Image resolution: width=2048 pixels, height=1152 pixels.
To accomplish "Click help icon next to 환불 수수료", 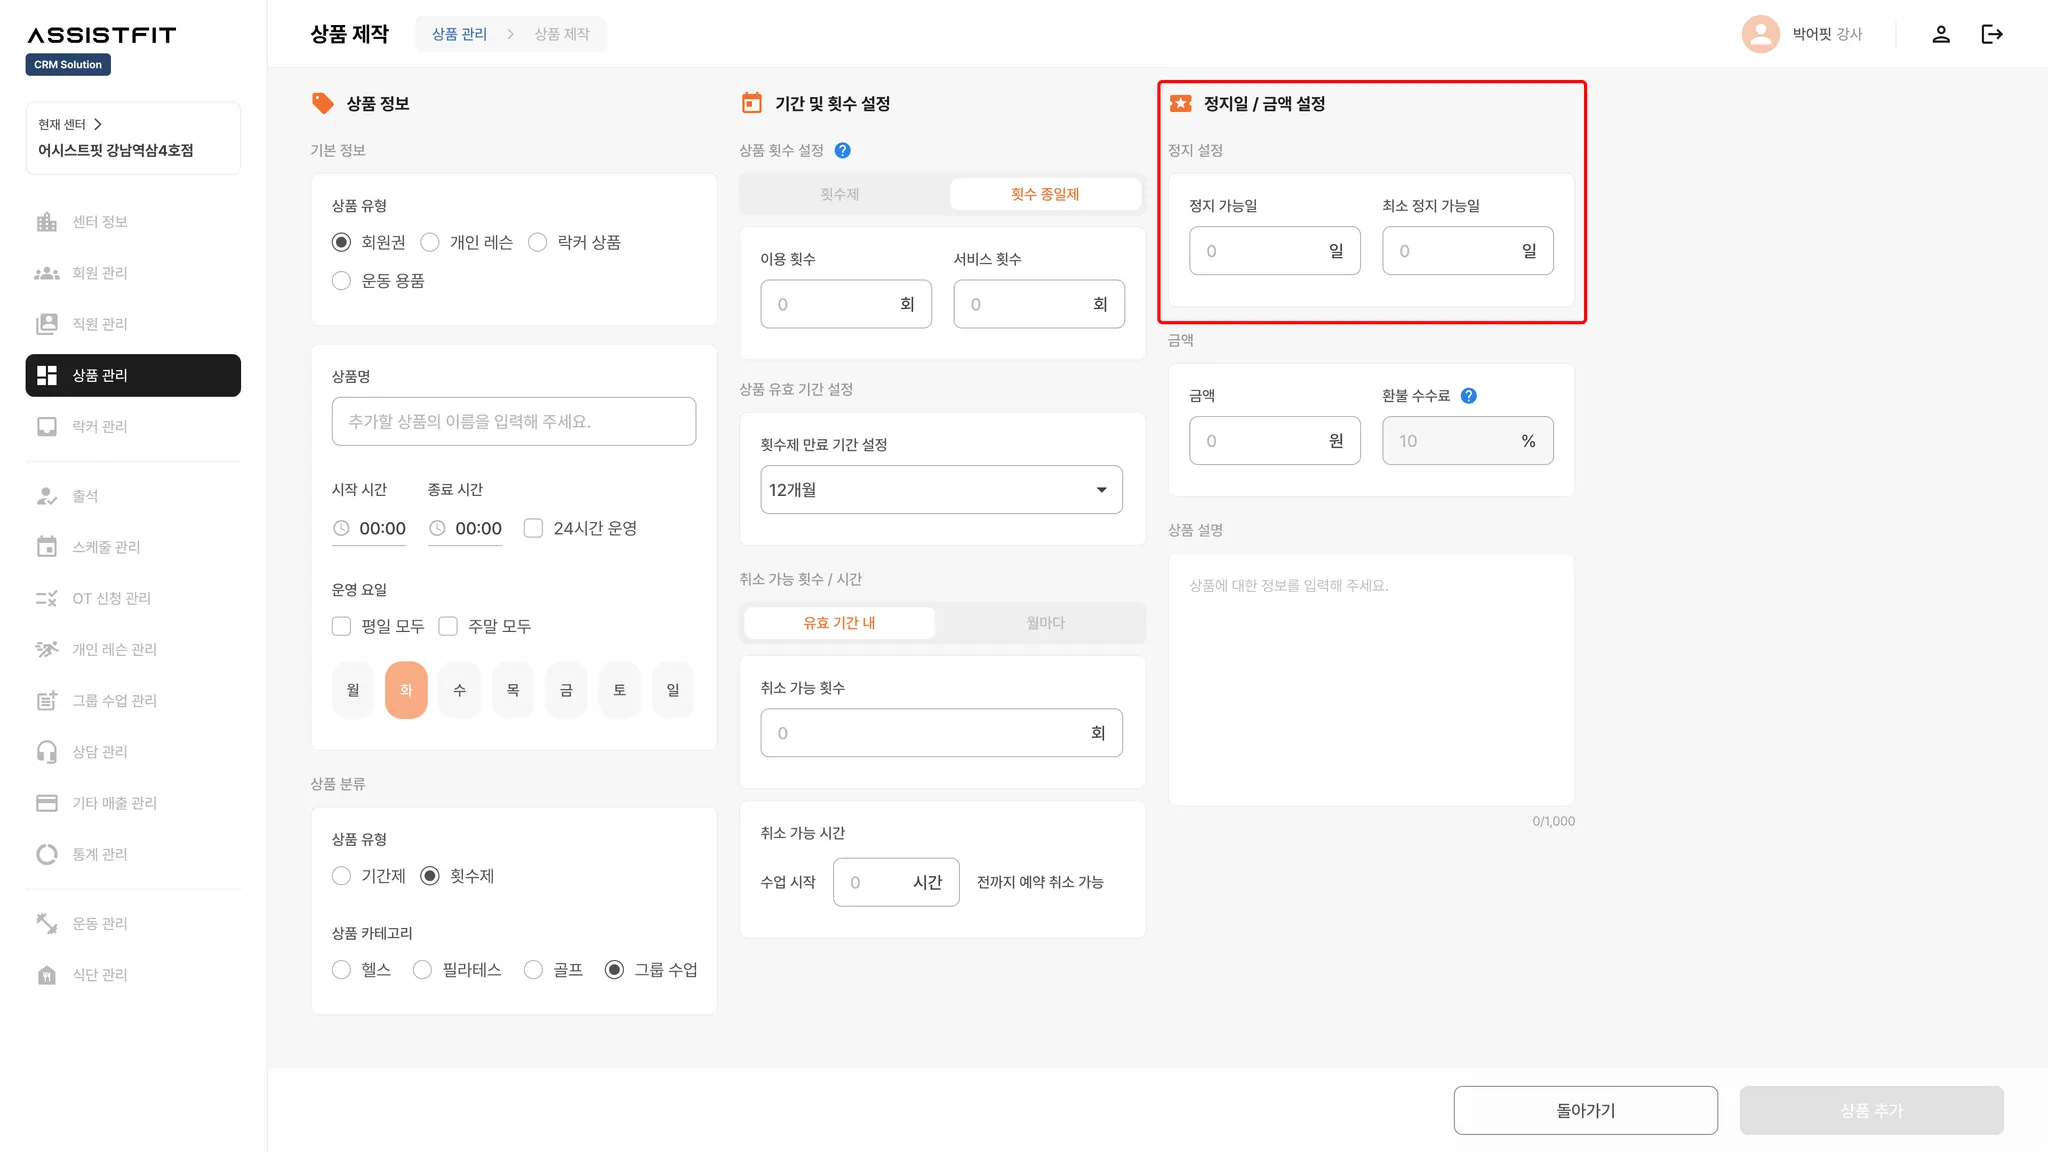I will (1468, 395).
